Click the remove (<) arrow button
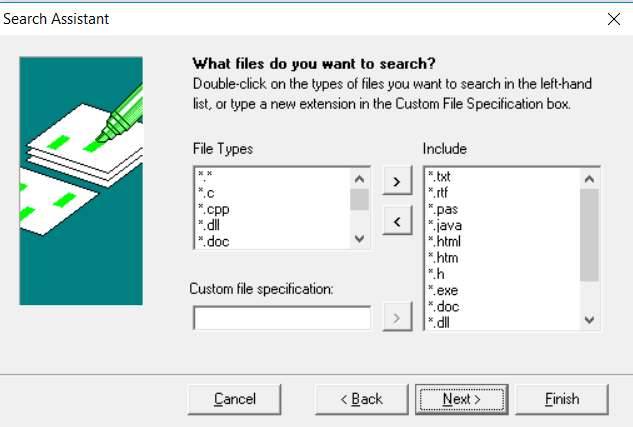633x427 pixels. pos(397,221)
